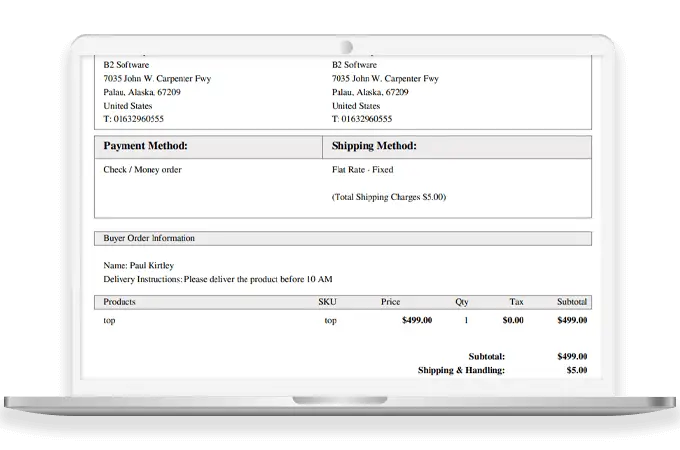Click '7035 John W. Carpenter Fwy' in left address

pos(157,79)
